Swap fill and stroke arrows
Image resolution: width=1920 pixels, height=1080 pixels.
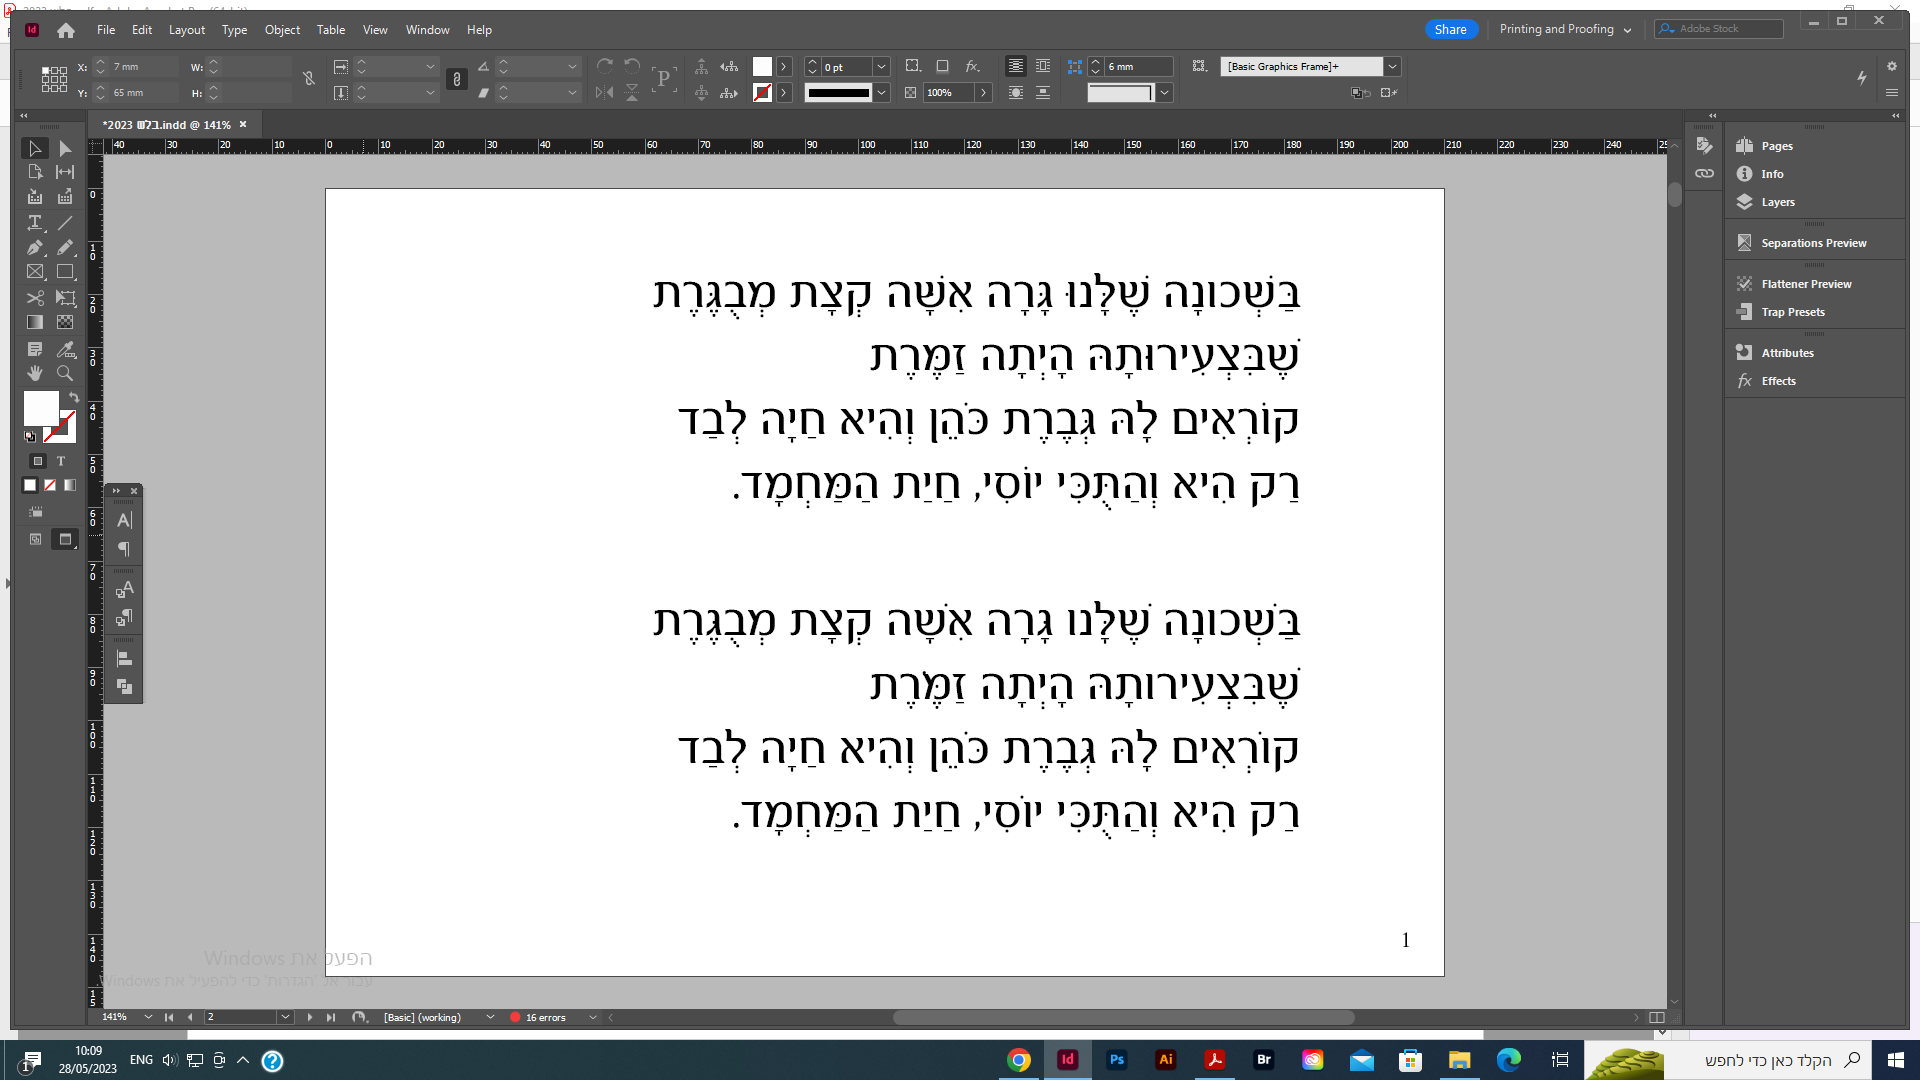coord(74,397)
